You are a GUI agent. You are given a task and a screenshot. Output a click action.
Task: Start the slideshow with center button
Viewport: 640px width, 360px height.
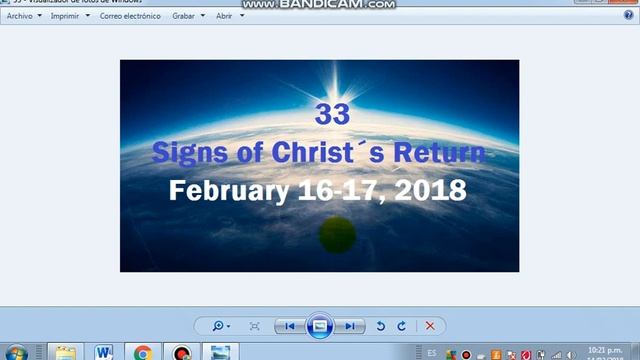(x=320, y=326)
